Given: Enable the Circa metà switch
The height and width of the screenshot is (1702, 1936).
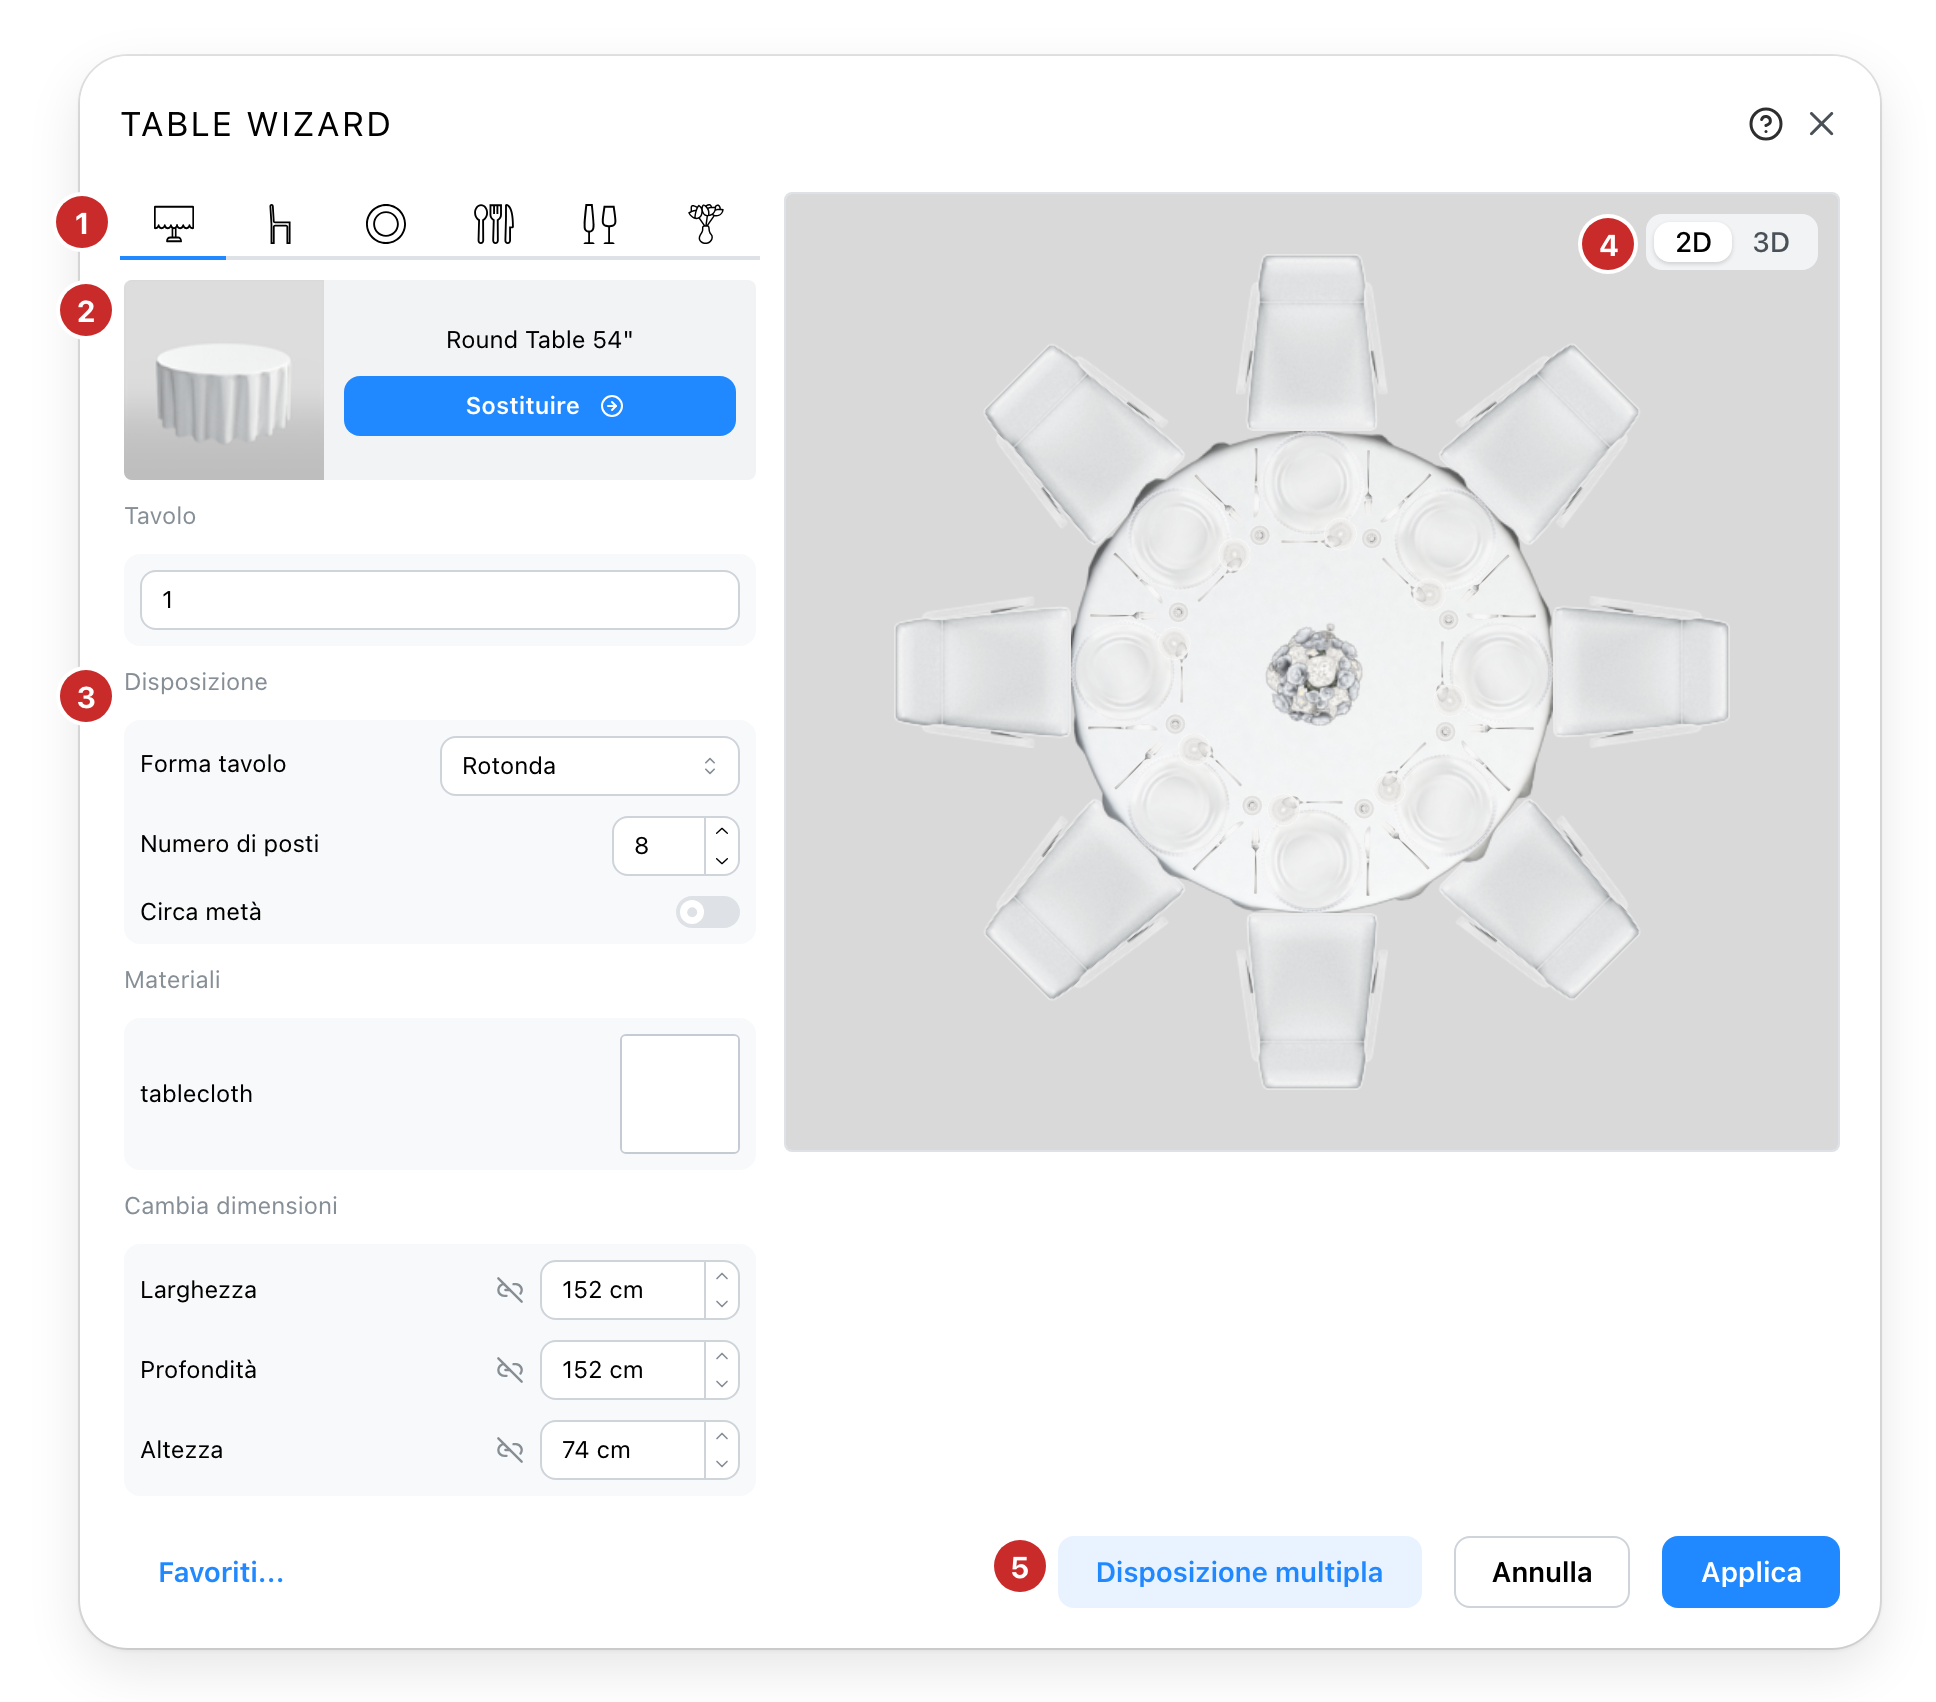Looking at the screenshot, I should tap(708, 912).
